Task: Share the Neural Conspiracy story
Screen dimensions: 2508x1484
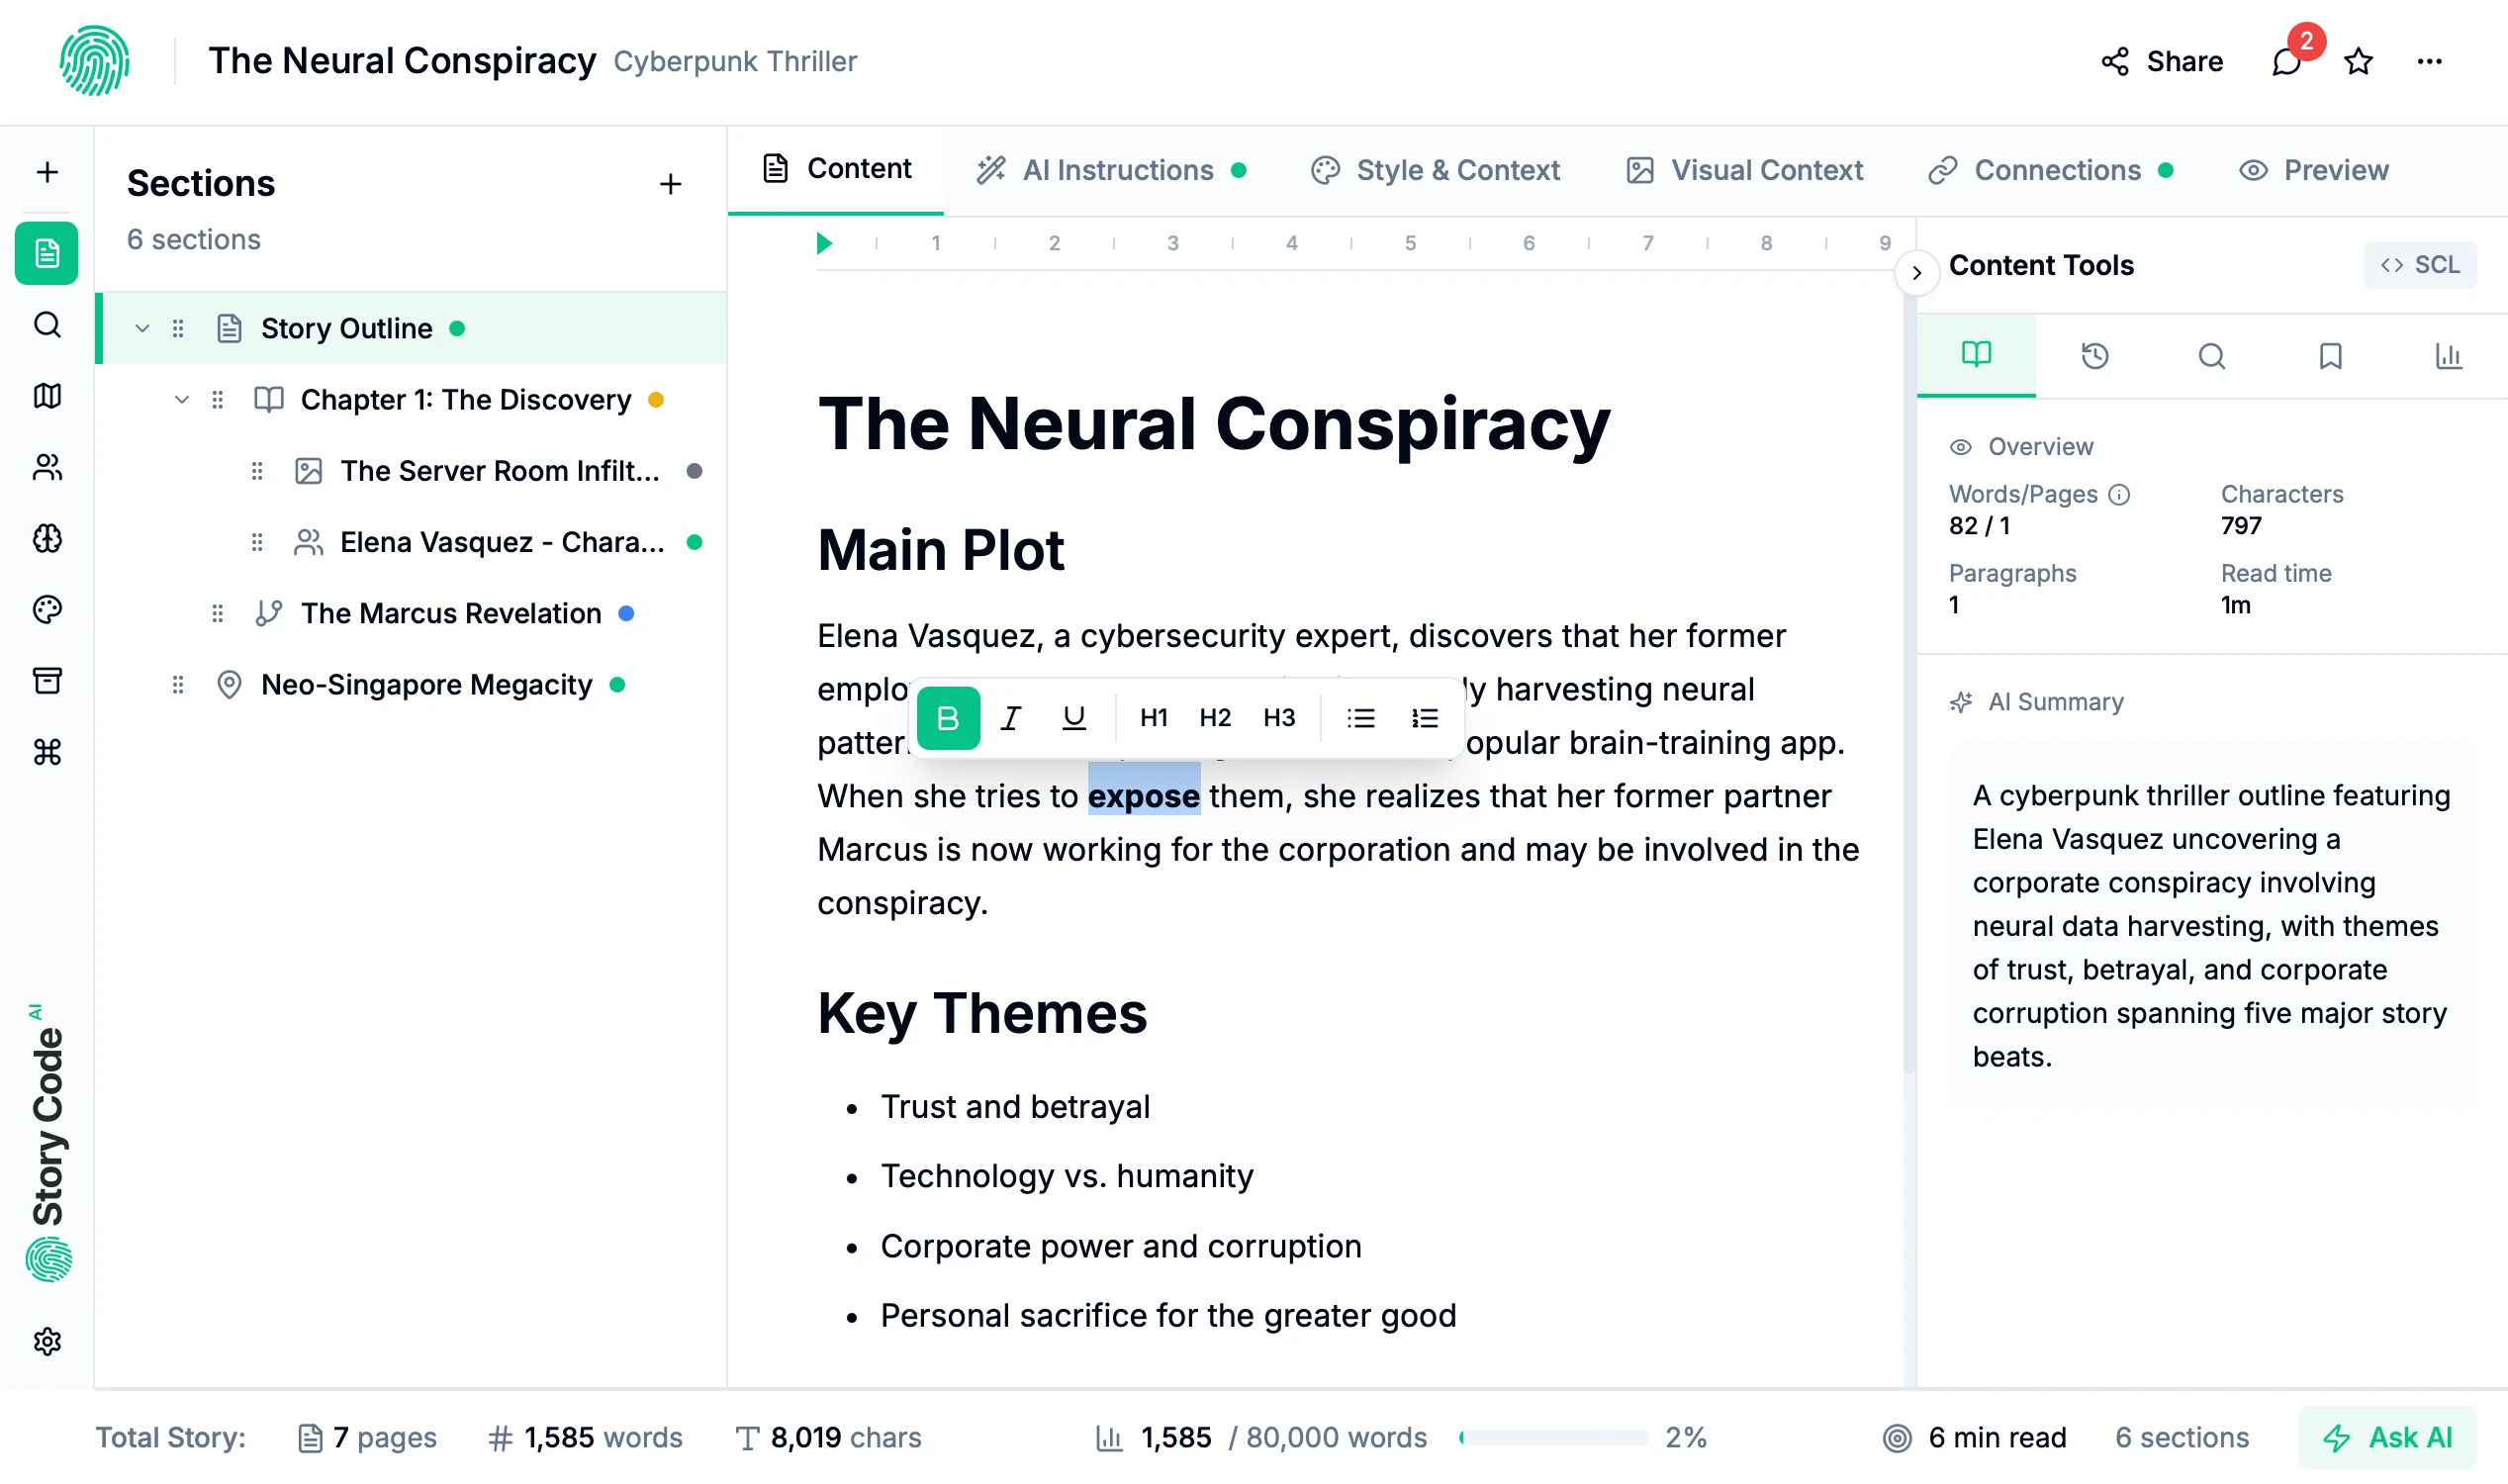Action: pos(2161,62)
